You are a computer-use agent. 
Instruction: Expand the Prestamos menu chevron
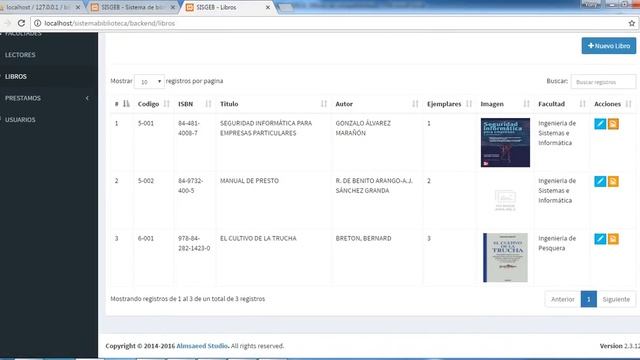[x=87, y=98]
